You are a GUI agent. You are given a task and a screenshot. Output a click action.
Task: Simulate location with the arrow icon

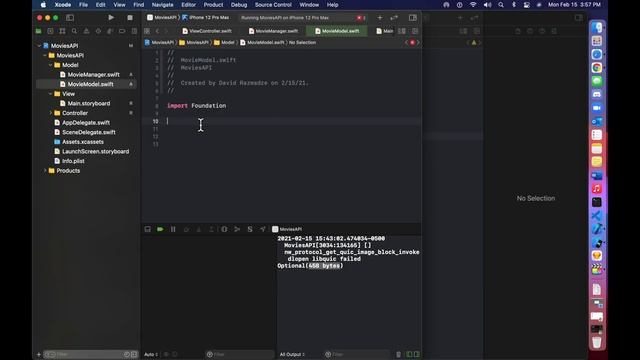tap(262, 229)
